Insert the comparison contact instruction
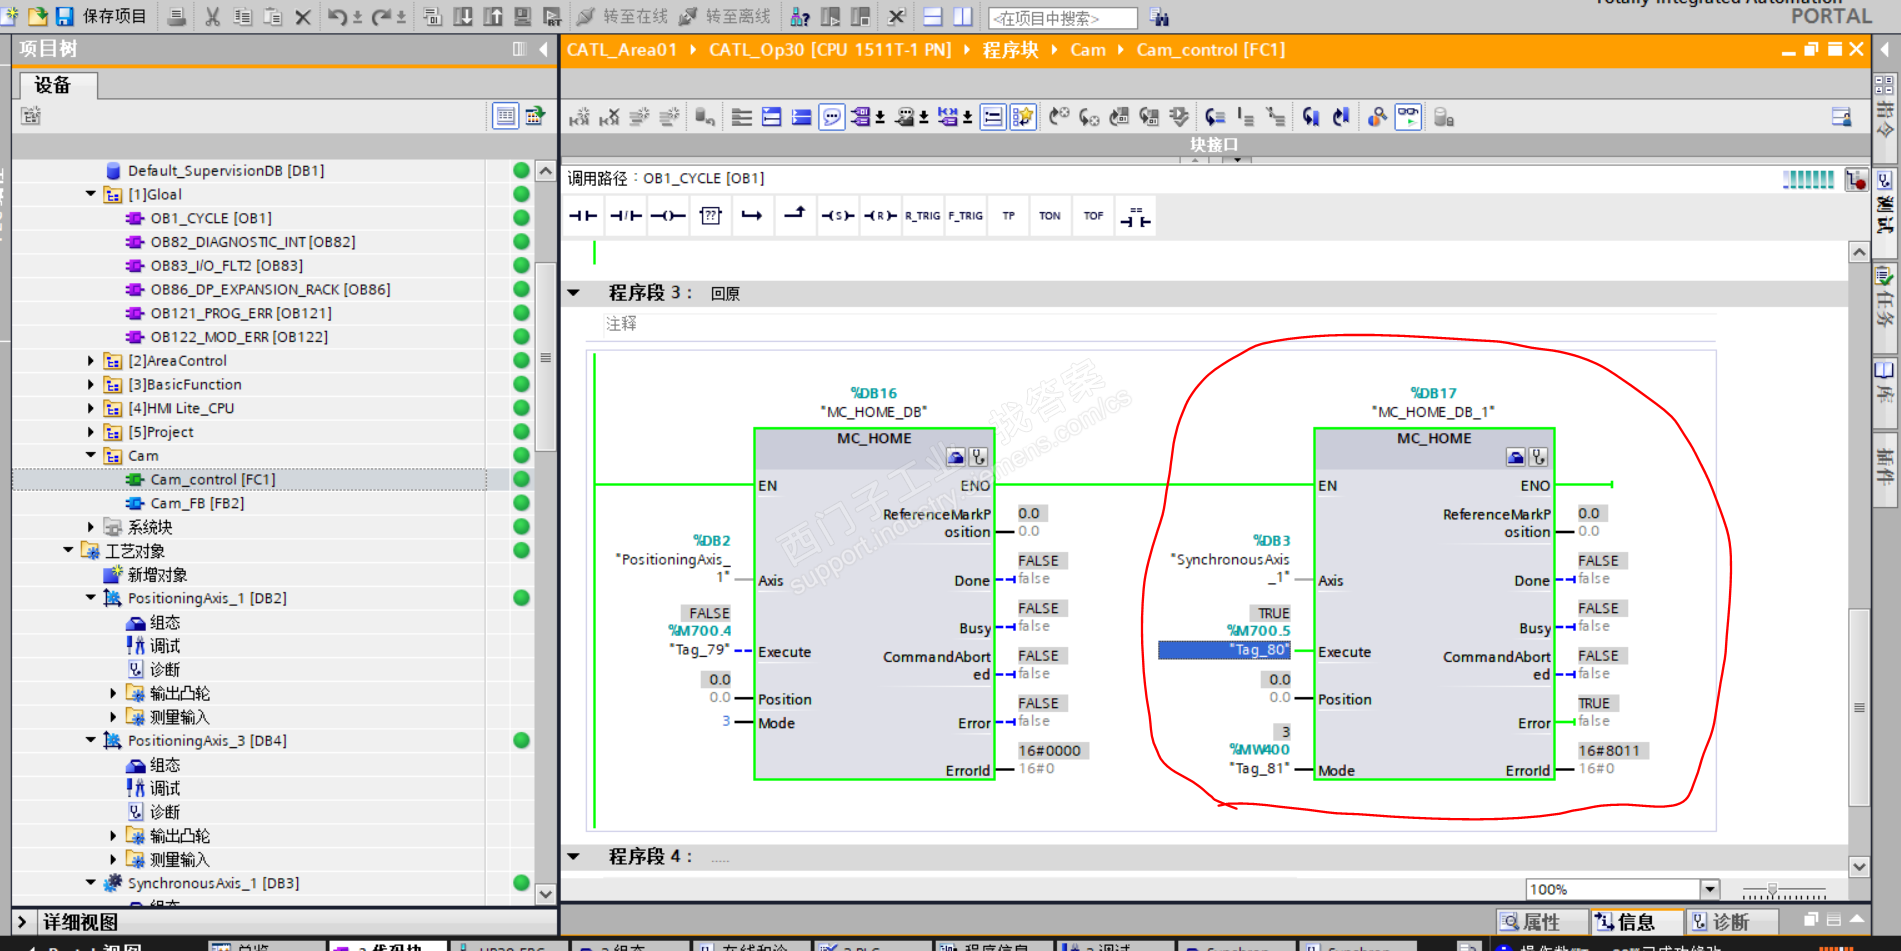 coord(1135,216)
